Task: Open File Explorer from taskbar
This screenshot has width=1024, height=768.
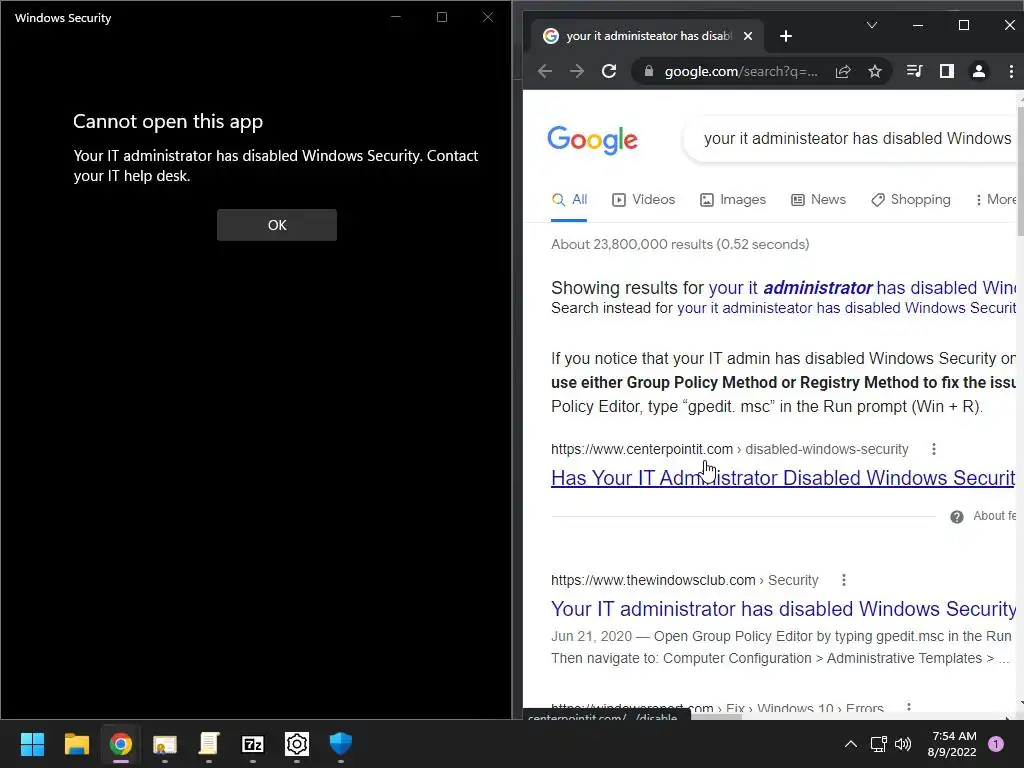Action: coord(76,744)
